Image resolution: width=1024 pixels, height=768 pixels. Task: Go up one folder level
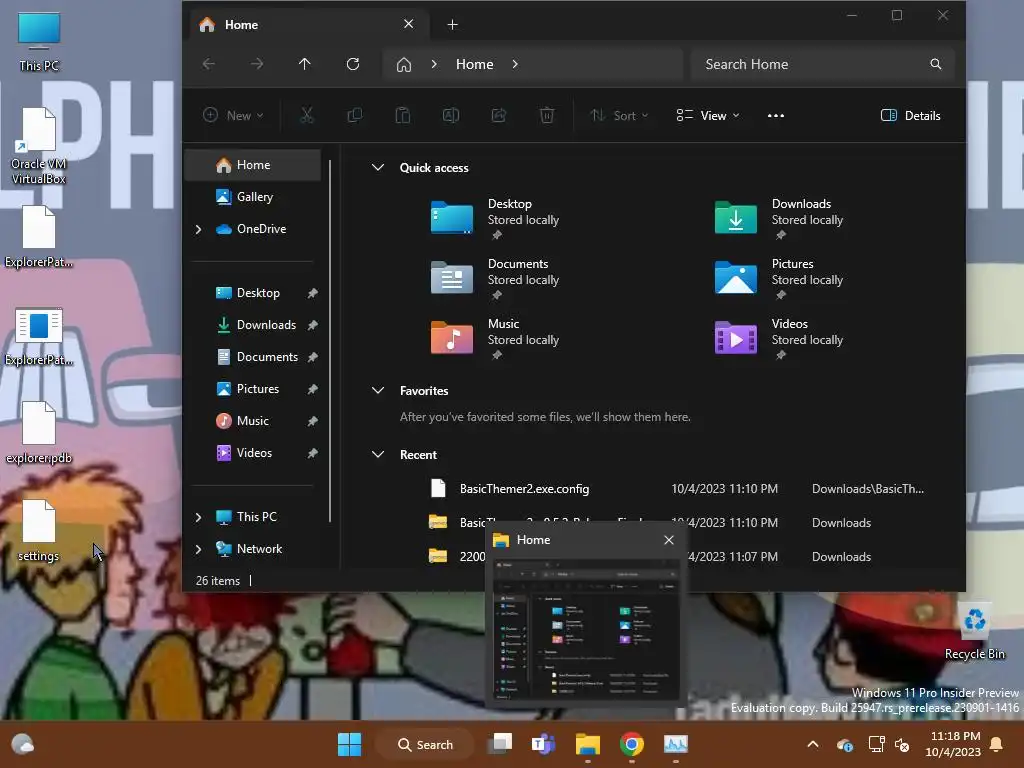point(305,64)
